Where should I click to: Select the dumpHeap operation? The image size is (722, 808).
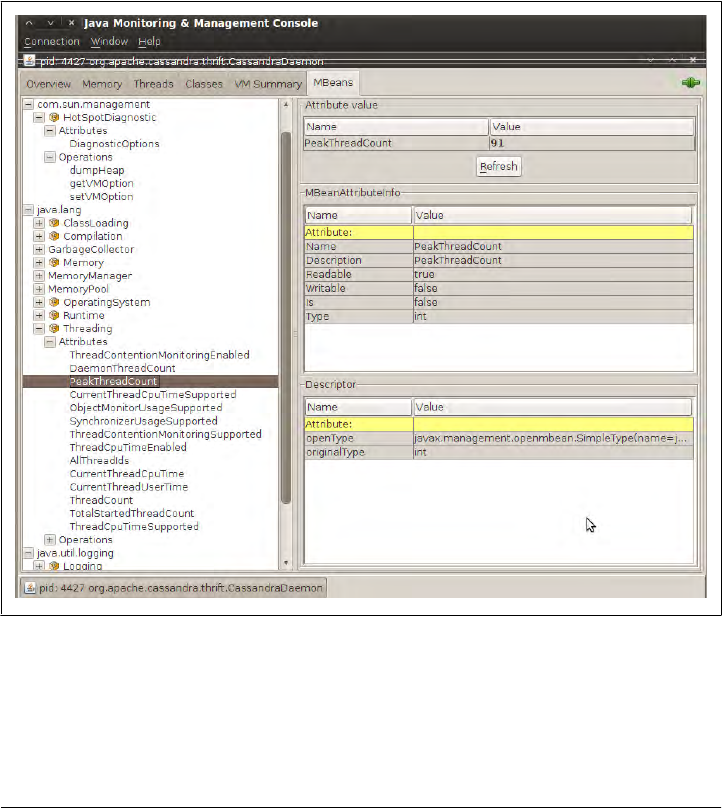(97, 170)
